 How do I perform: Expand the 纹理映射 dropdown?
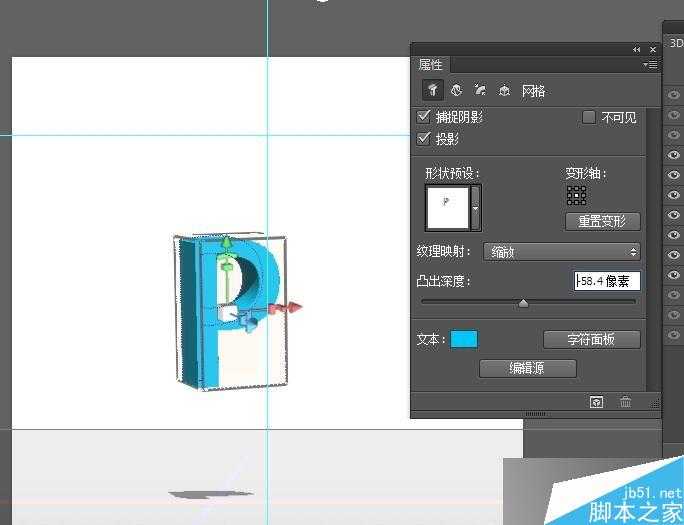pos(562,252)
